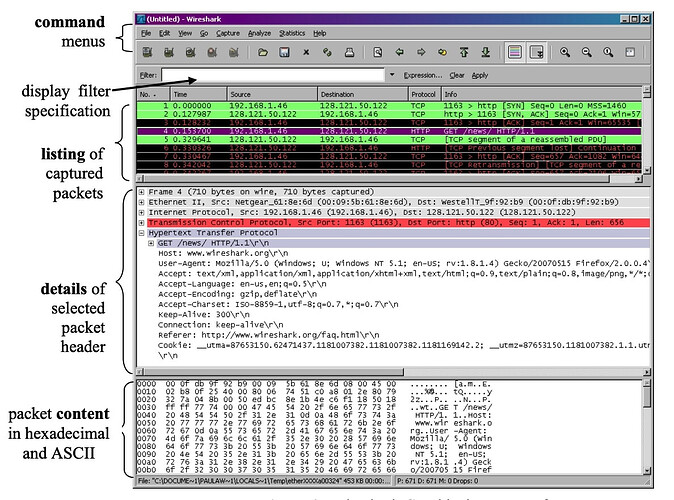Open the filter history dropdown arrow
The image size is (674, 500).
click(392, 75)
